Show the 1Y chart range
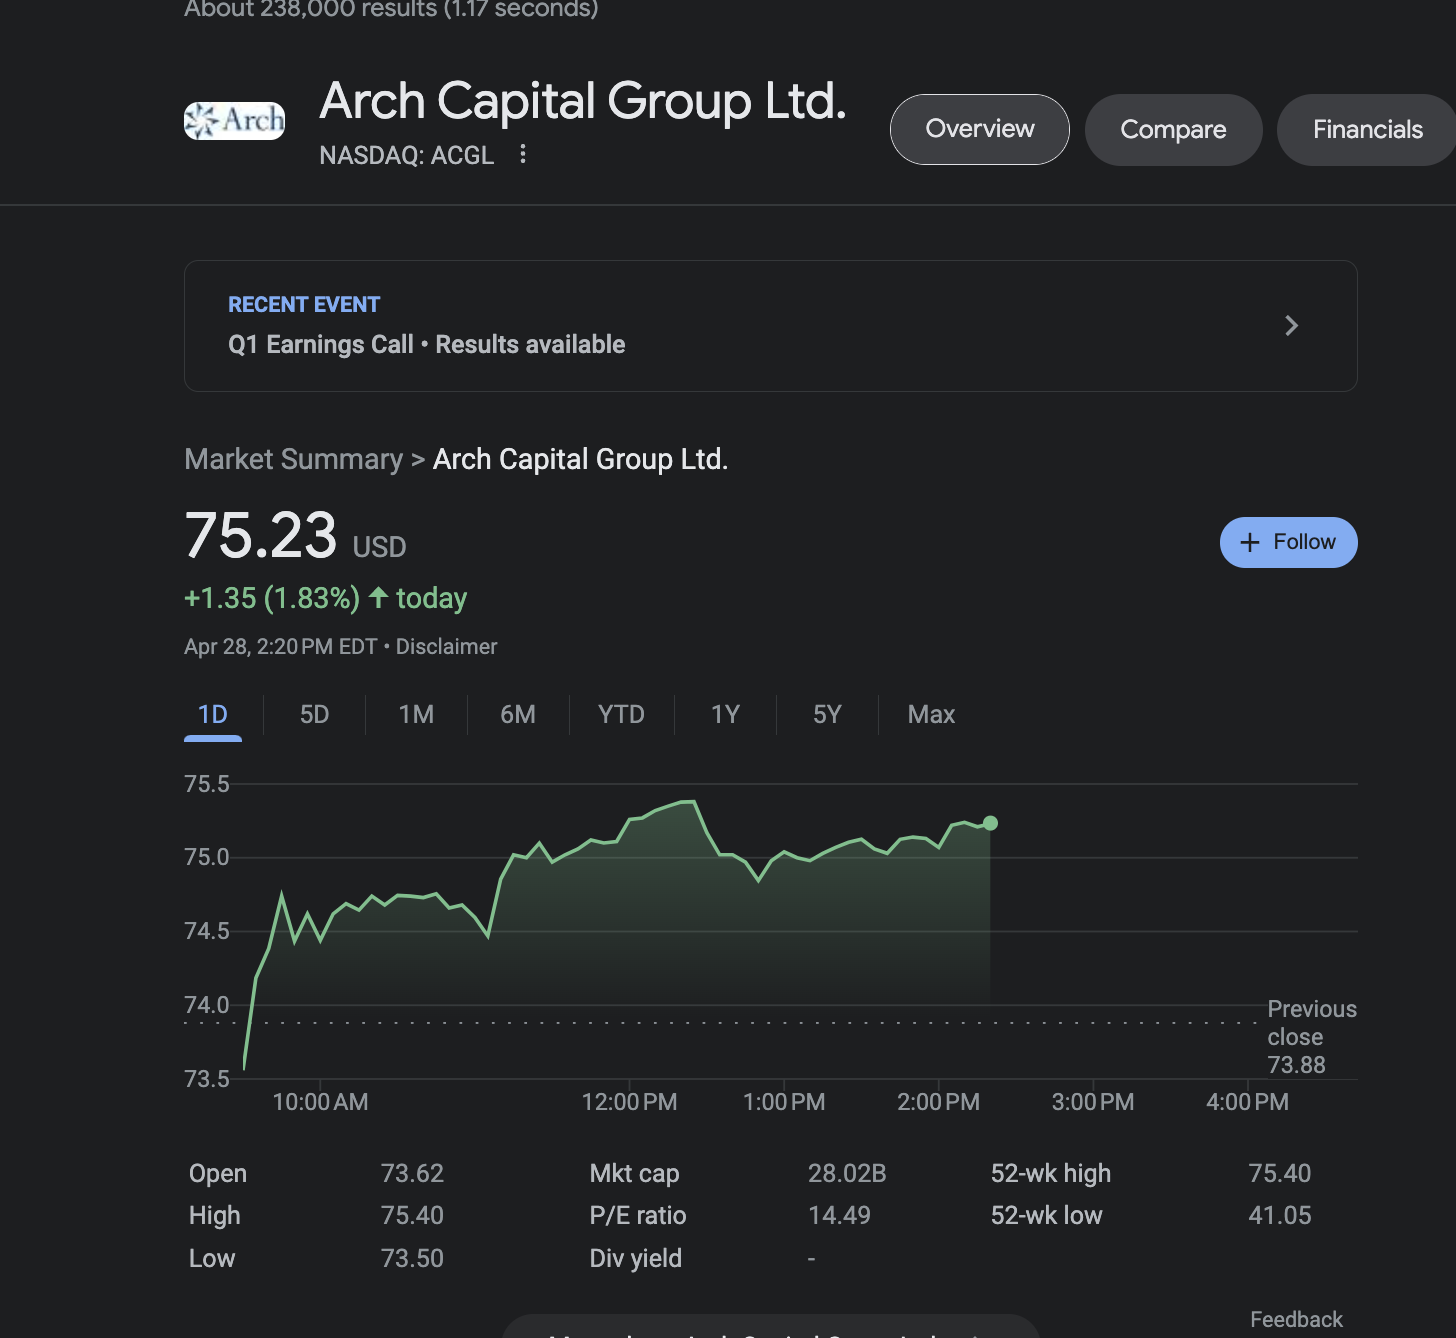This screenshot has width=1456, height=1338. 725,715
